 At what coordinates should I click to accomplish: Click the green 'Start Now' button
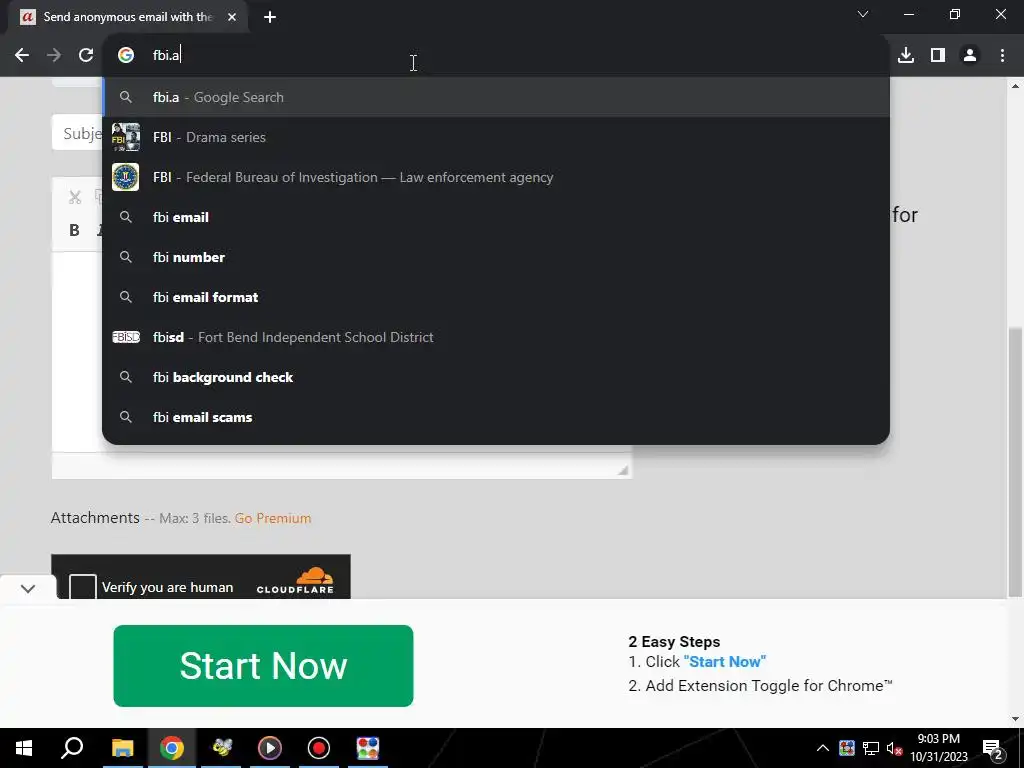click(263, 665)
